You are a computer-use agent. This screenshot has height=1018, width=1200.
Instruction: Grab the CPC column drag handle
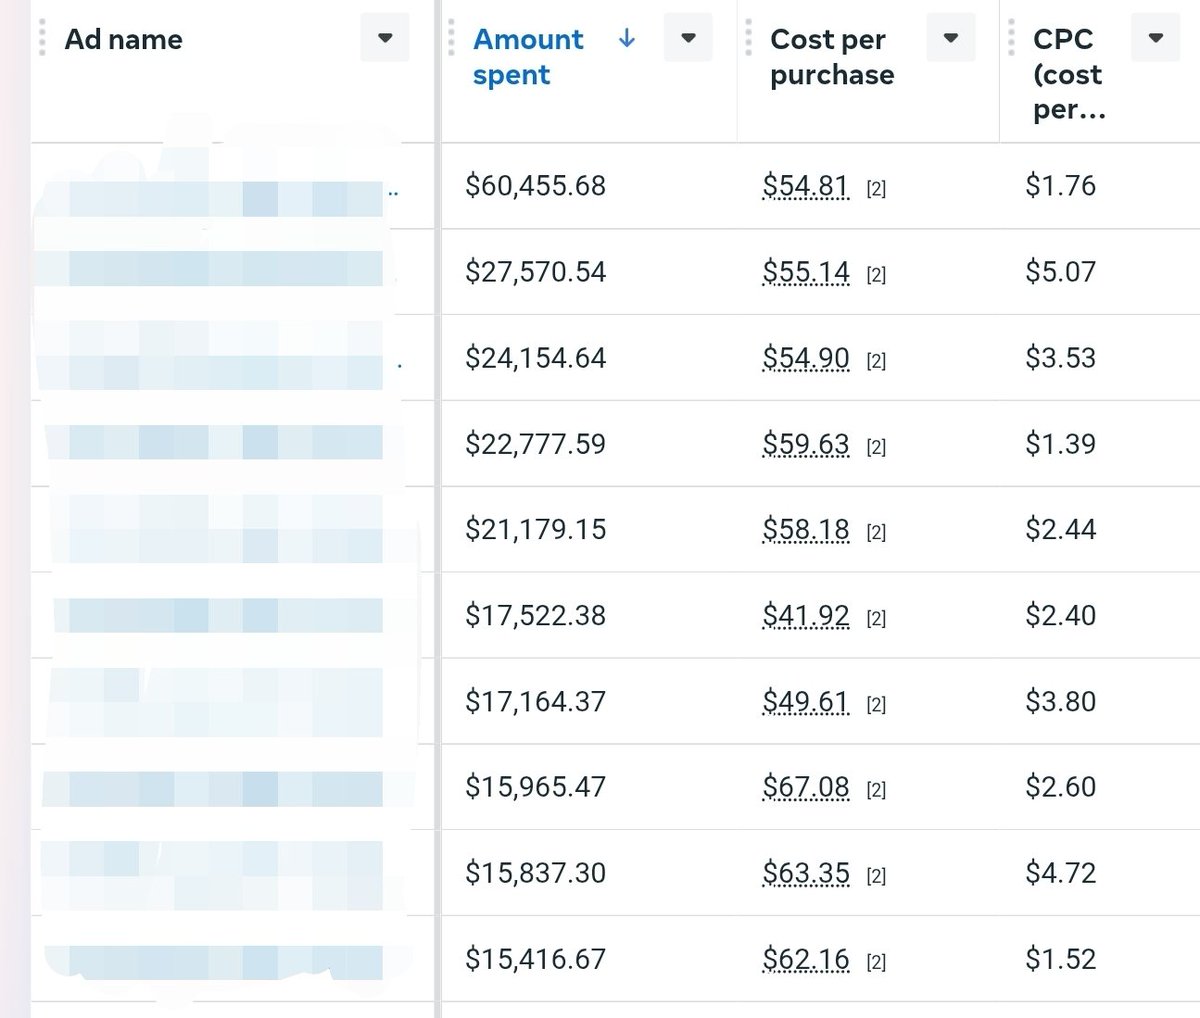coord(1011,39)
